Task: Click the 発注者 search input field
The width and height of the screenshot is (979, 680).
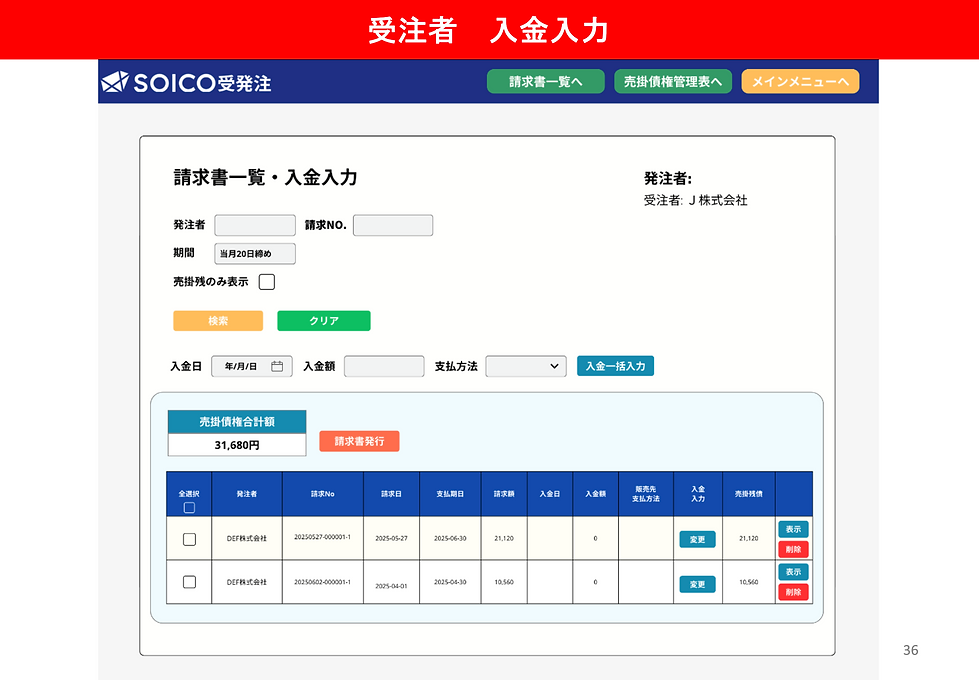Action: point(254,225)
